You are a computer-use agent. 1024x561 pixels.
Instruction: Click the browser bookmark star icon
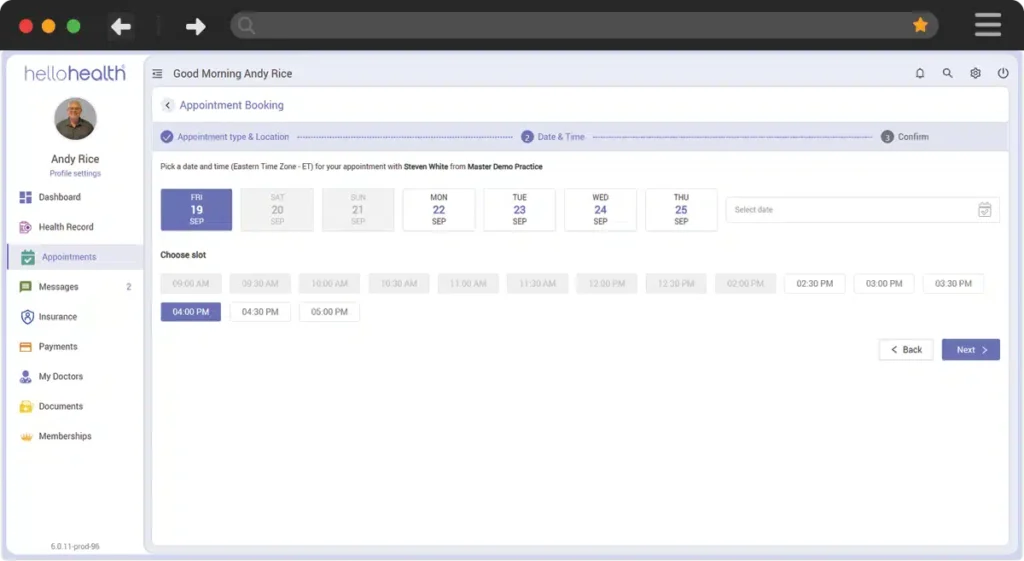(x=920, y=26)
